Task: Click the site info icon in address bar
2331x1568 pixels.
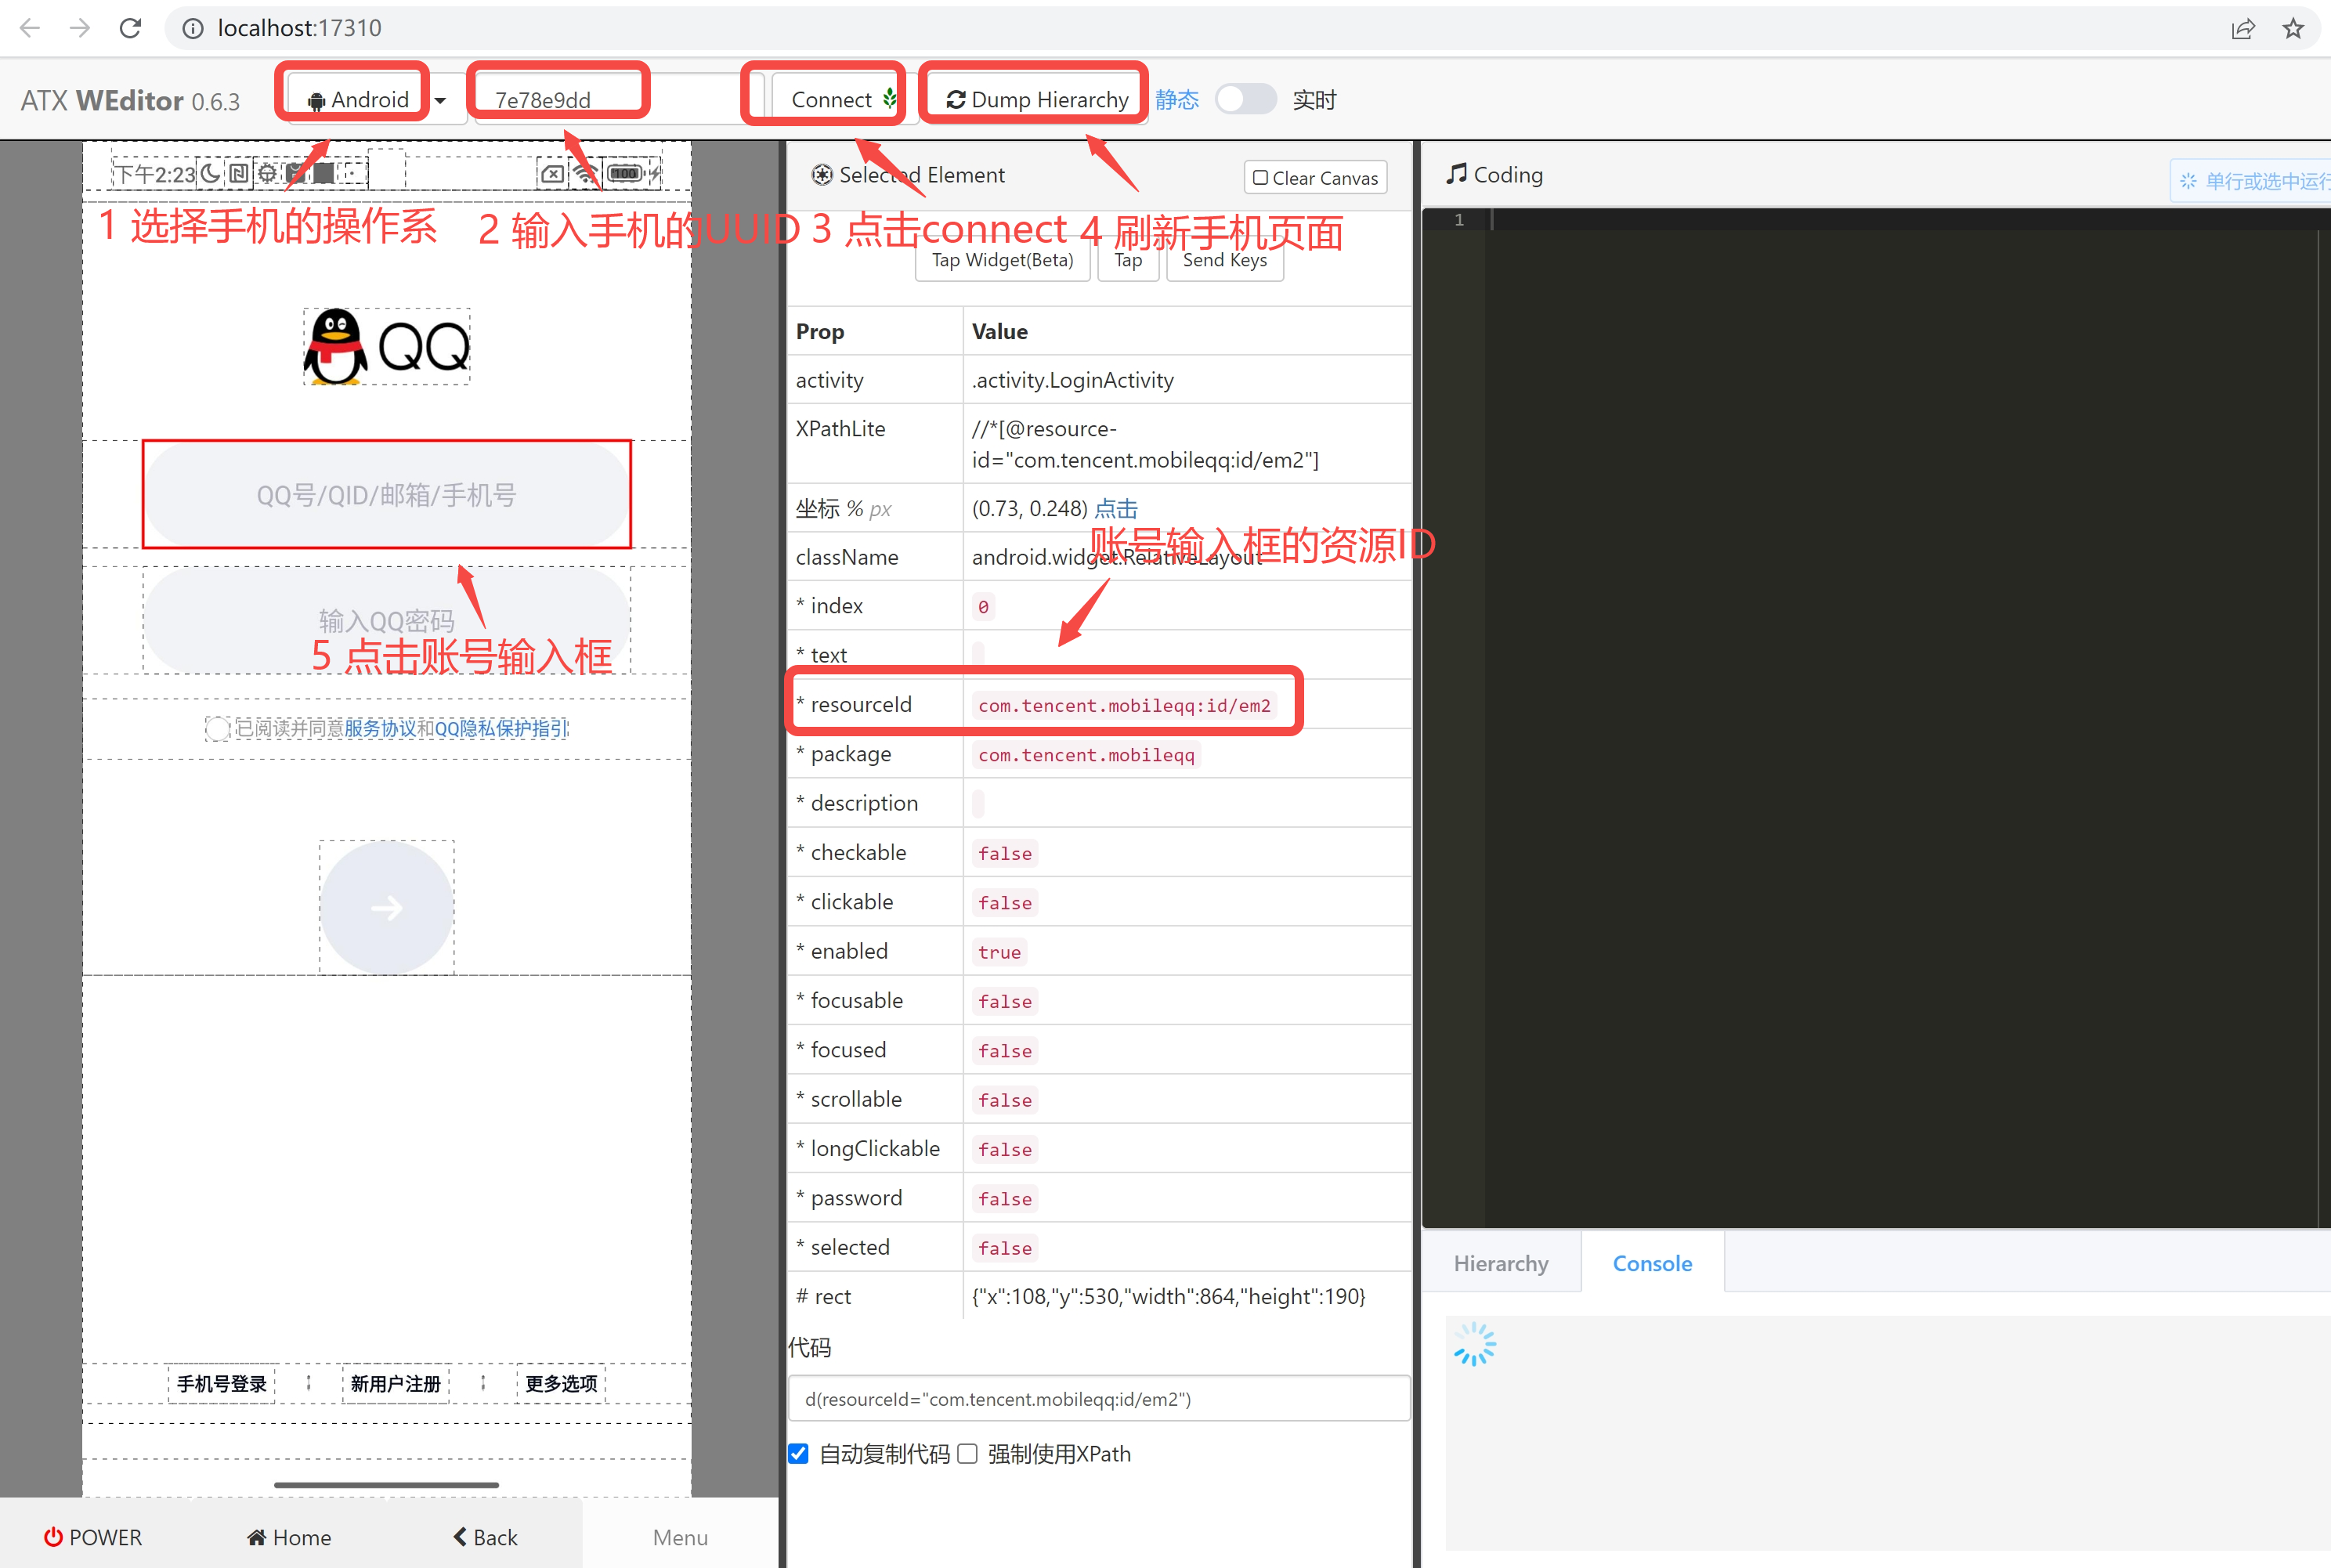Action: pyautogui.click(x=192, y=28)
